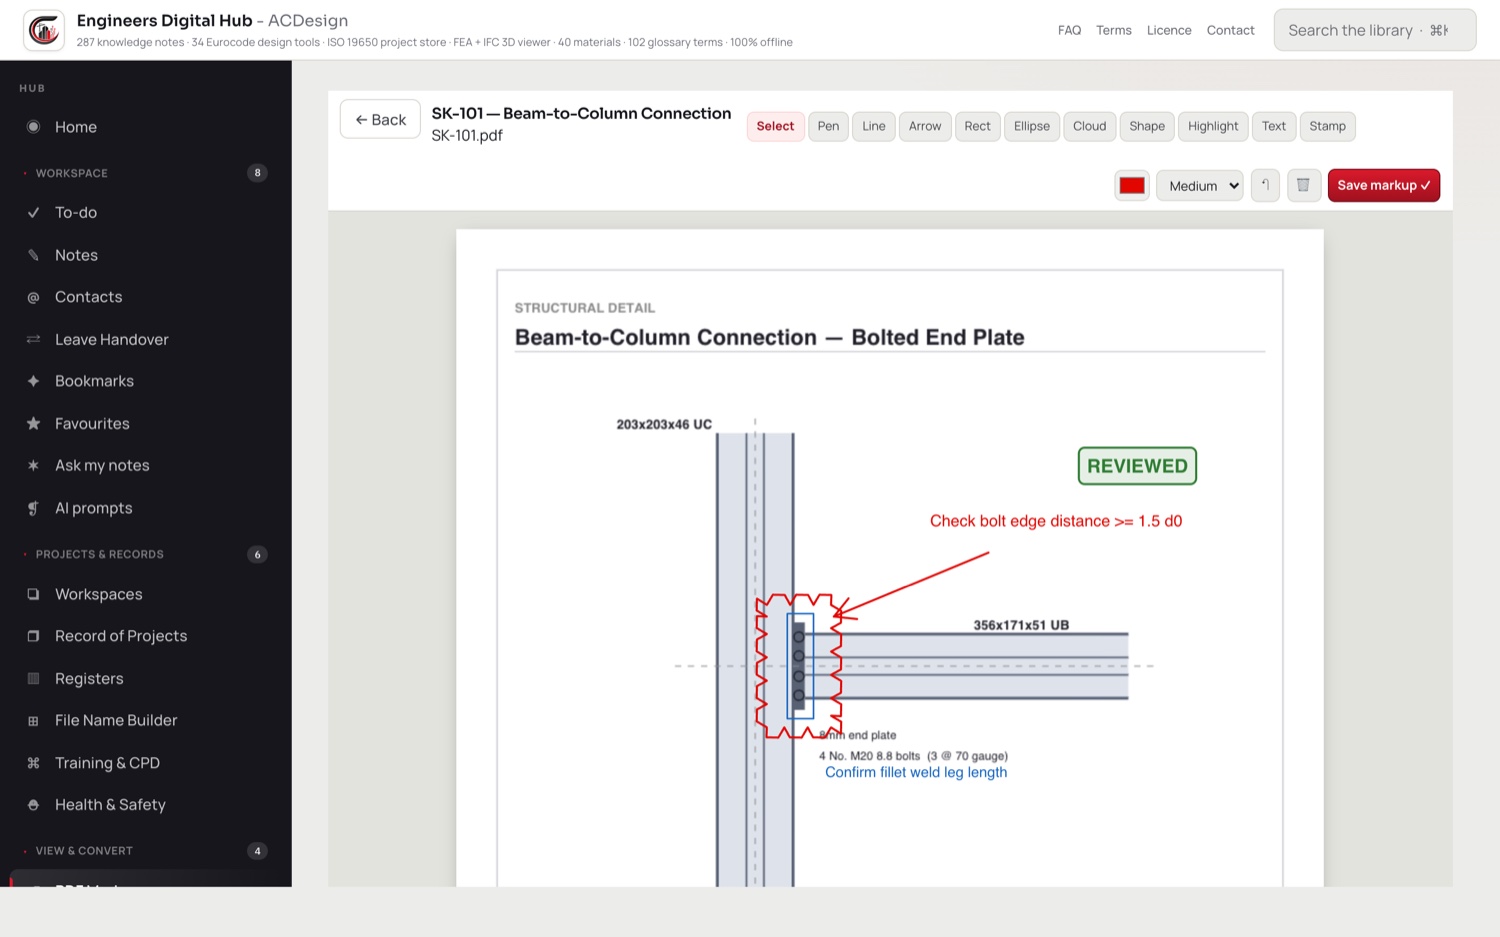Click the Contacts at-sign icon
This screenshot has height=937, width=1500.
pyautogui.click(x=33, y=297)
